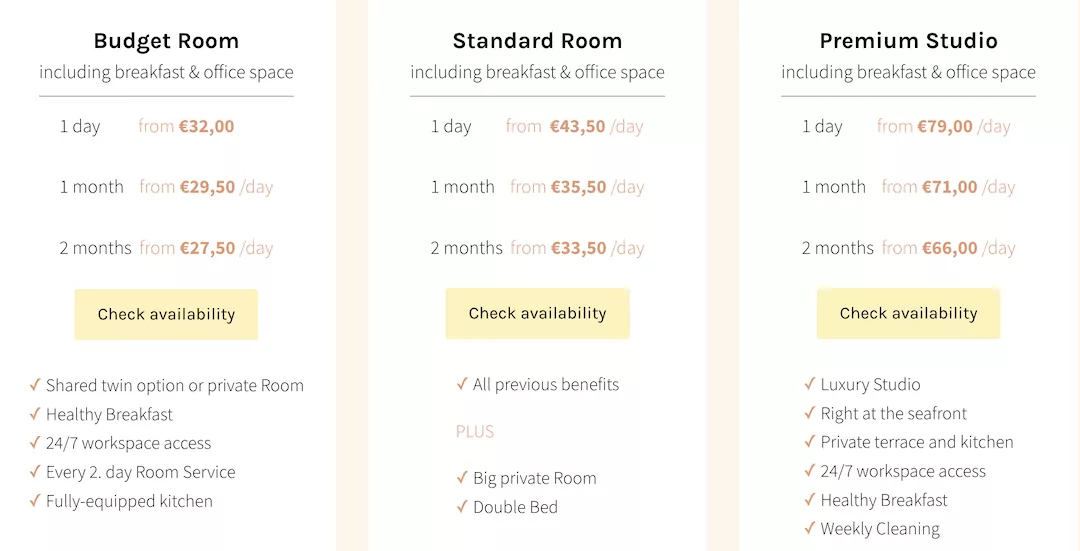Screen dimensions: 1080x551
Task: Click checkmark beside Every 2. day Room Service
Action: 35,472
